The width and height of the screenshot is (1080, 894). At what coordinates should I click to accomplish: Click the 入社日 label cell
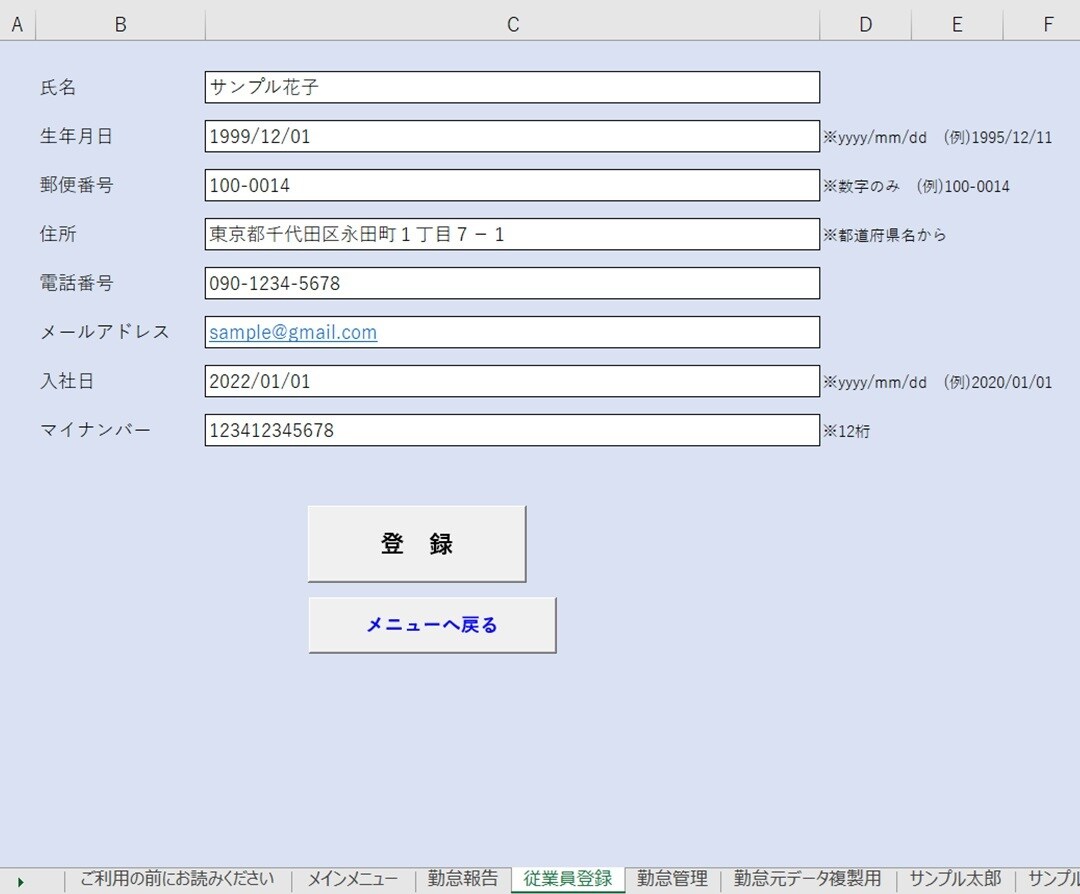pos(67,381)
